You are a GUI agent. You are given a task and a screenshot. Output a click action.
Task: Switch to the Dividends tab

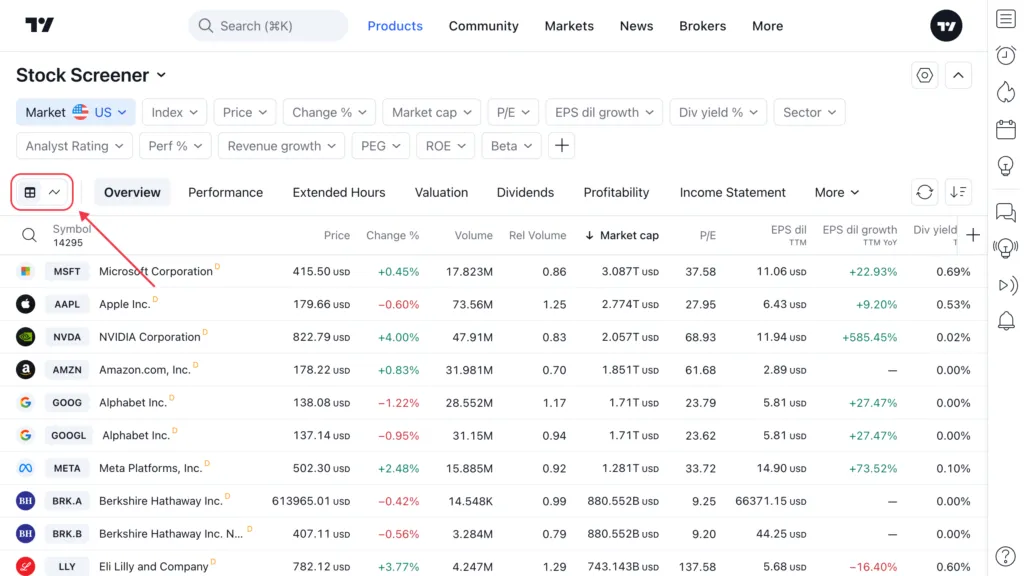point(525,192)
